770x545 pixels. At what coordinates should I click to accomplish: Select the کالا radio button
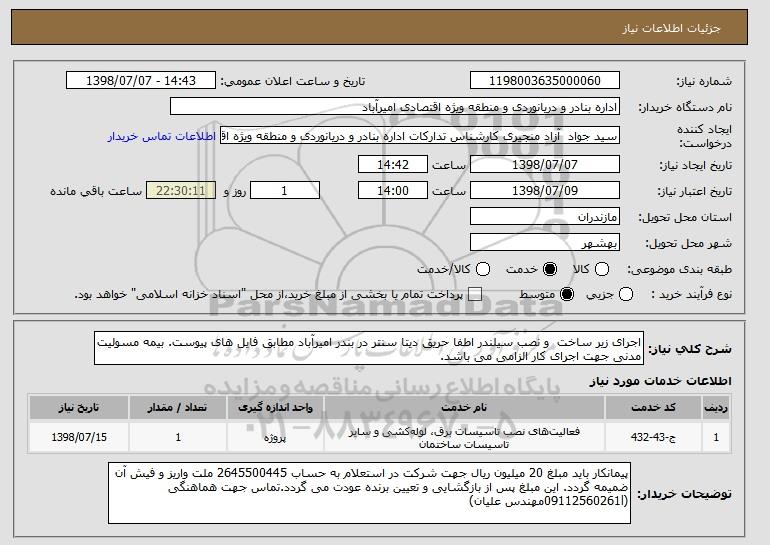pos(602,269)
